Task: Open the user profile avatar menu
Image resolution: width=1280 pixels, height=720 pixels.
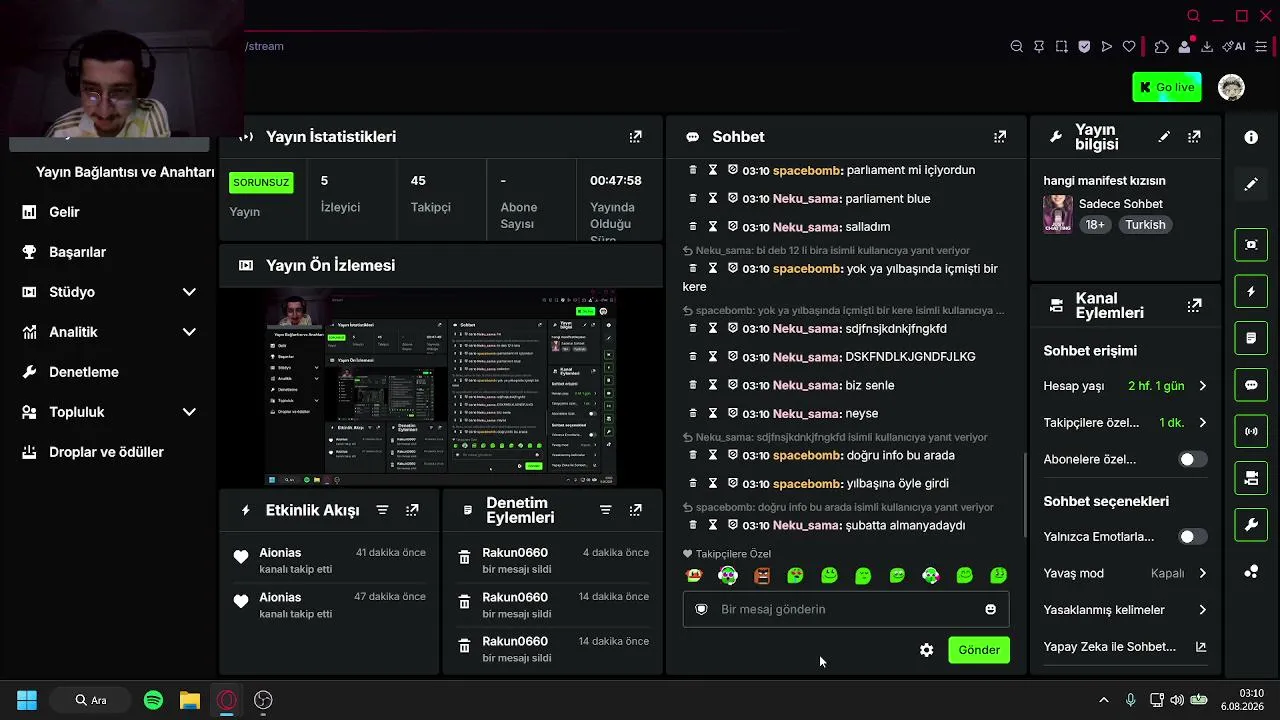Action: point(1231,87)
